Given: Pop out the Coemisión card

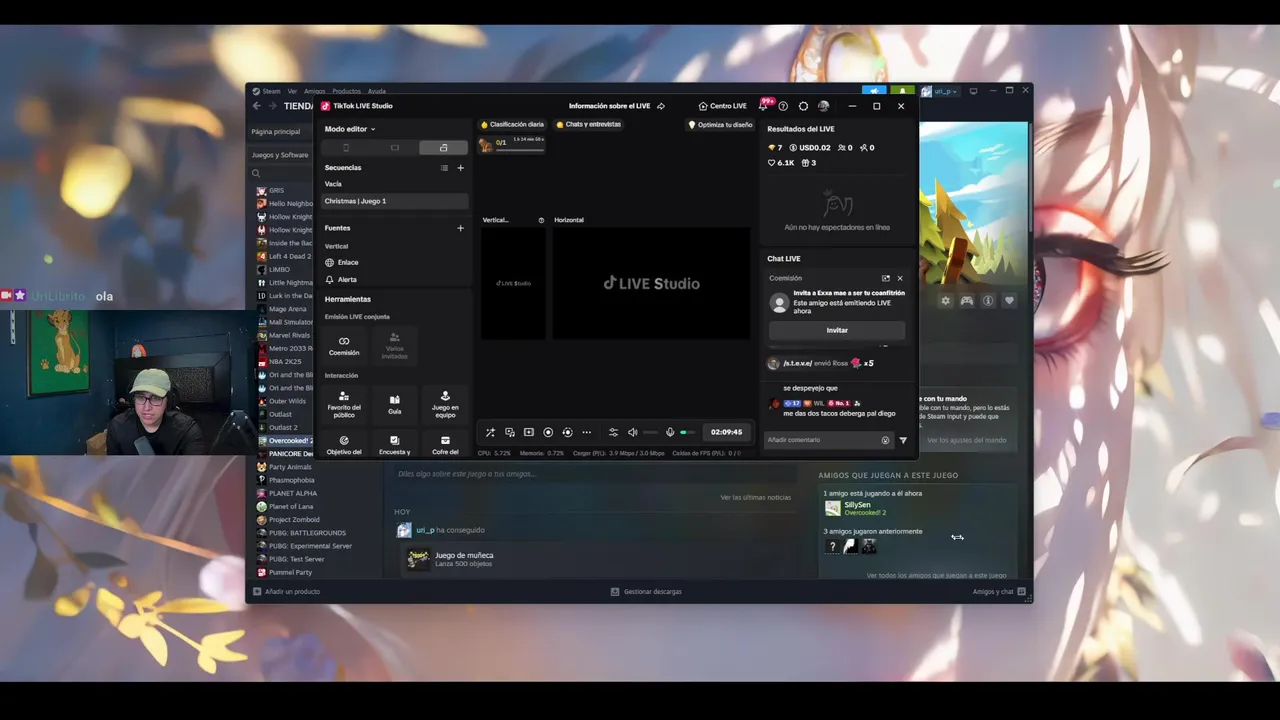Looking at the screenshot, I should point(885,278).
